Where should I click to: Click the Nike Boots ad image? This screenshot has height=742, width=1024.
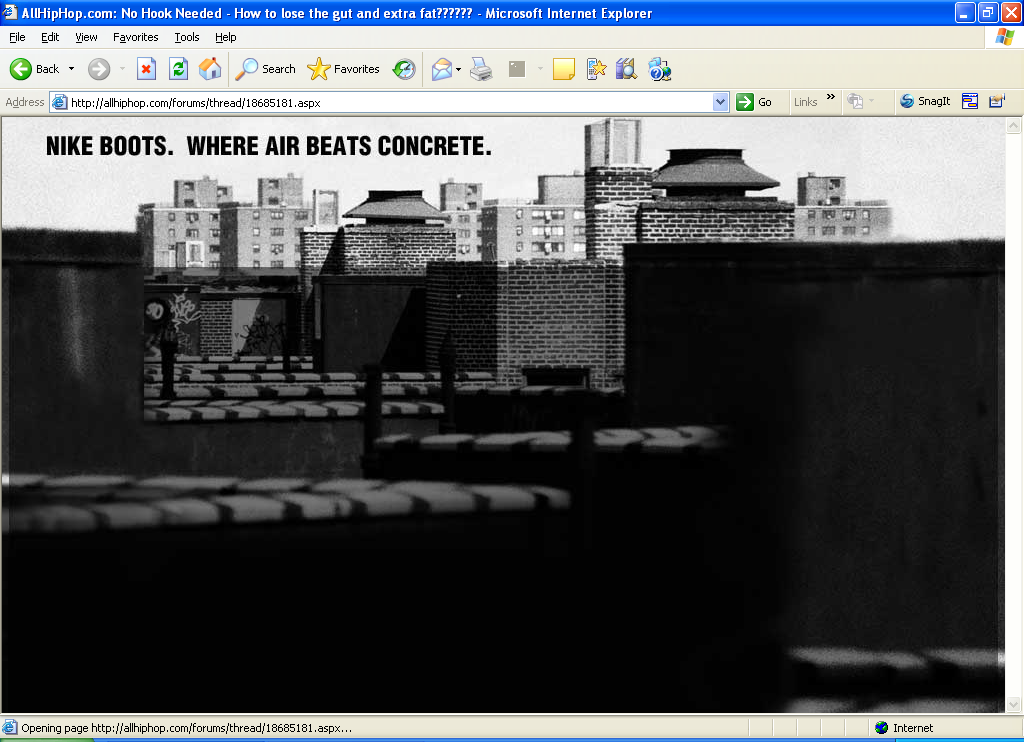[x=503, y=415]
